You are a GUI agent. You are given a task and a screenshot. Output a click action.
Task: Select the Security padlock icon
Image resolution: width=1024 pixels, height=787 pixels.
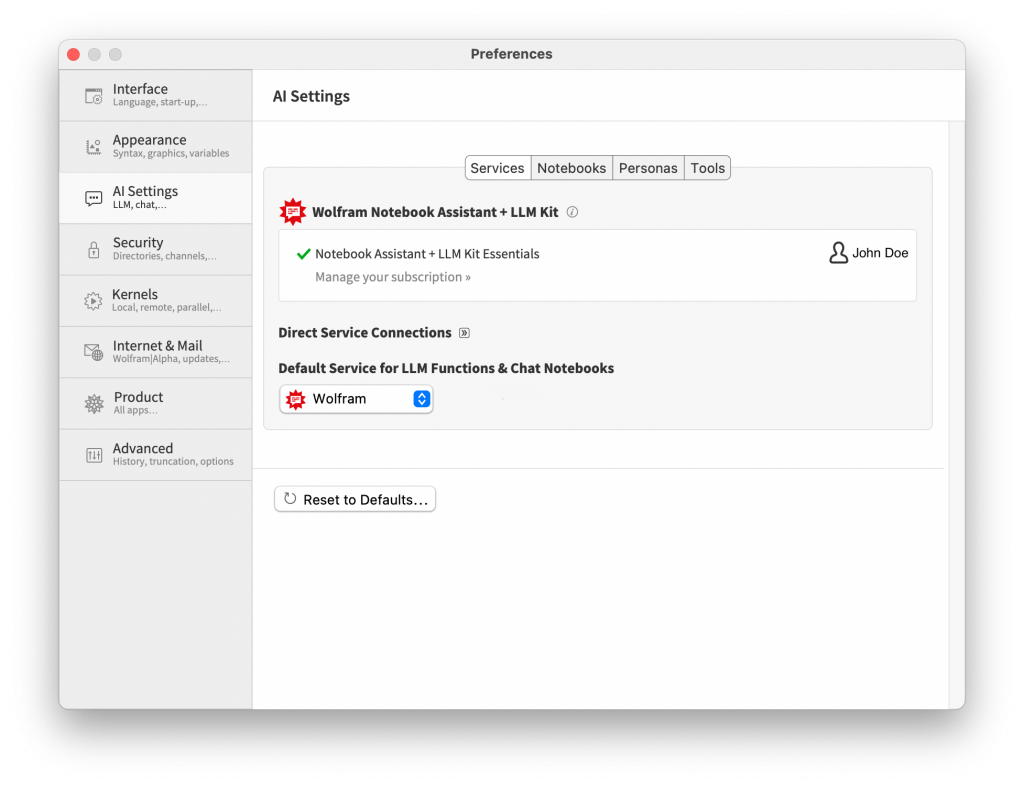coord(94,250)
